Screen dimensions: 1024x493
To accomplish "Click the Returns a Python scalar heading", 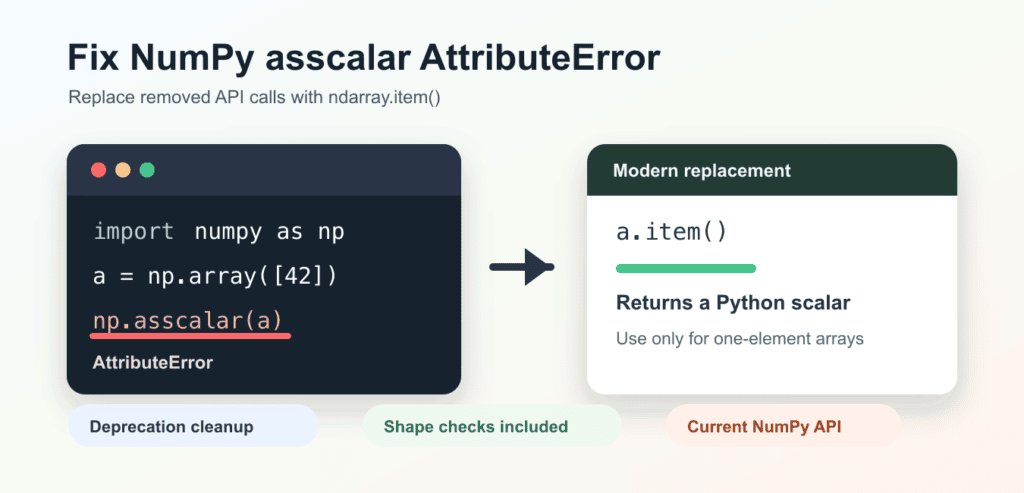I will 733,304.
